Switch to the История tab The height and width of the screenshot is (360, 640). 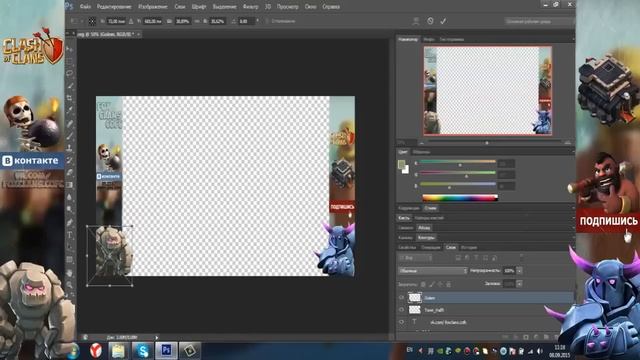point(469,247)
